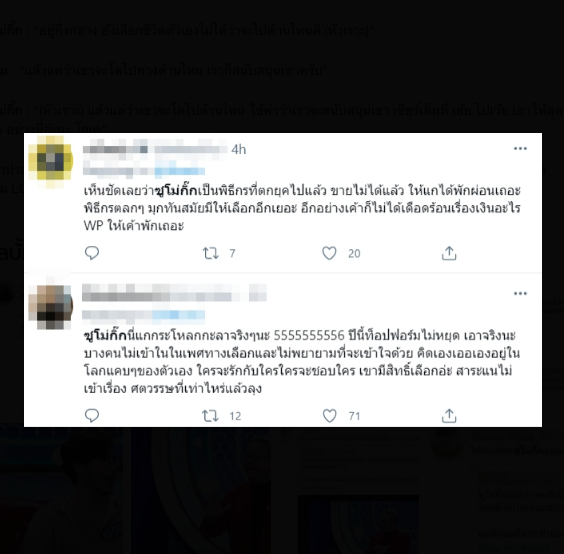Open more options for second tweet
The height and width of the screenshot is (554, 564).
520,294
